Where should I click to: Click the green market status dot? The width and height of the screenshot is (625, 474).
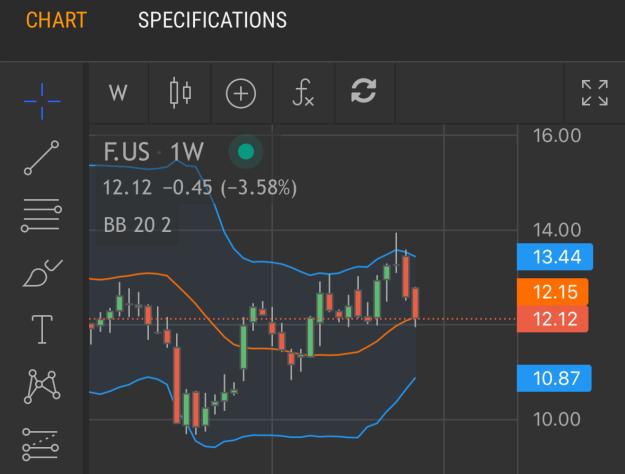coord(246,151)
